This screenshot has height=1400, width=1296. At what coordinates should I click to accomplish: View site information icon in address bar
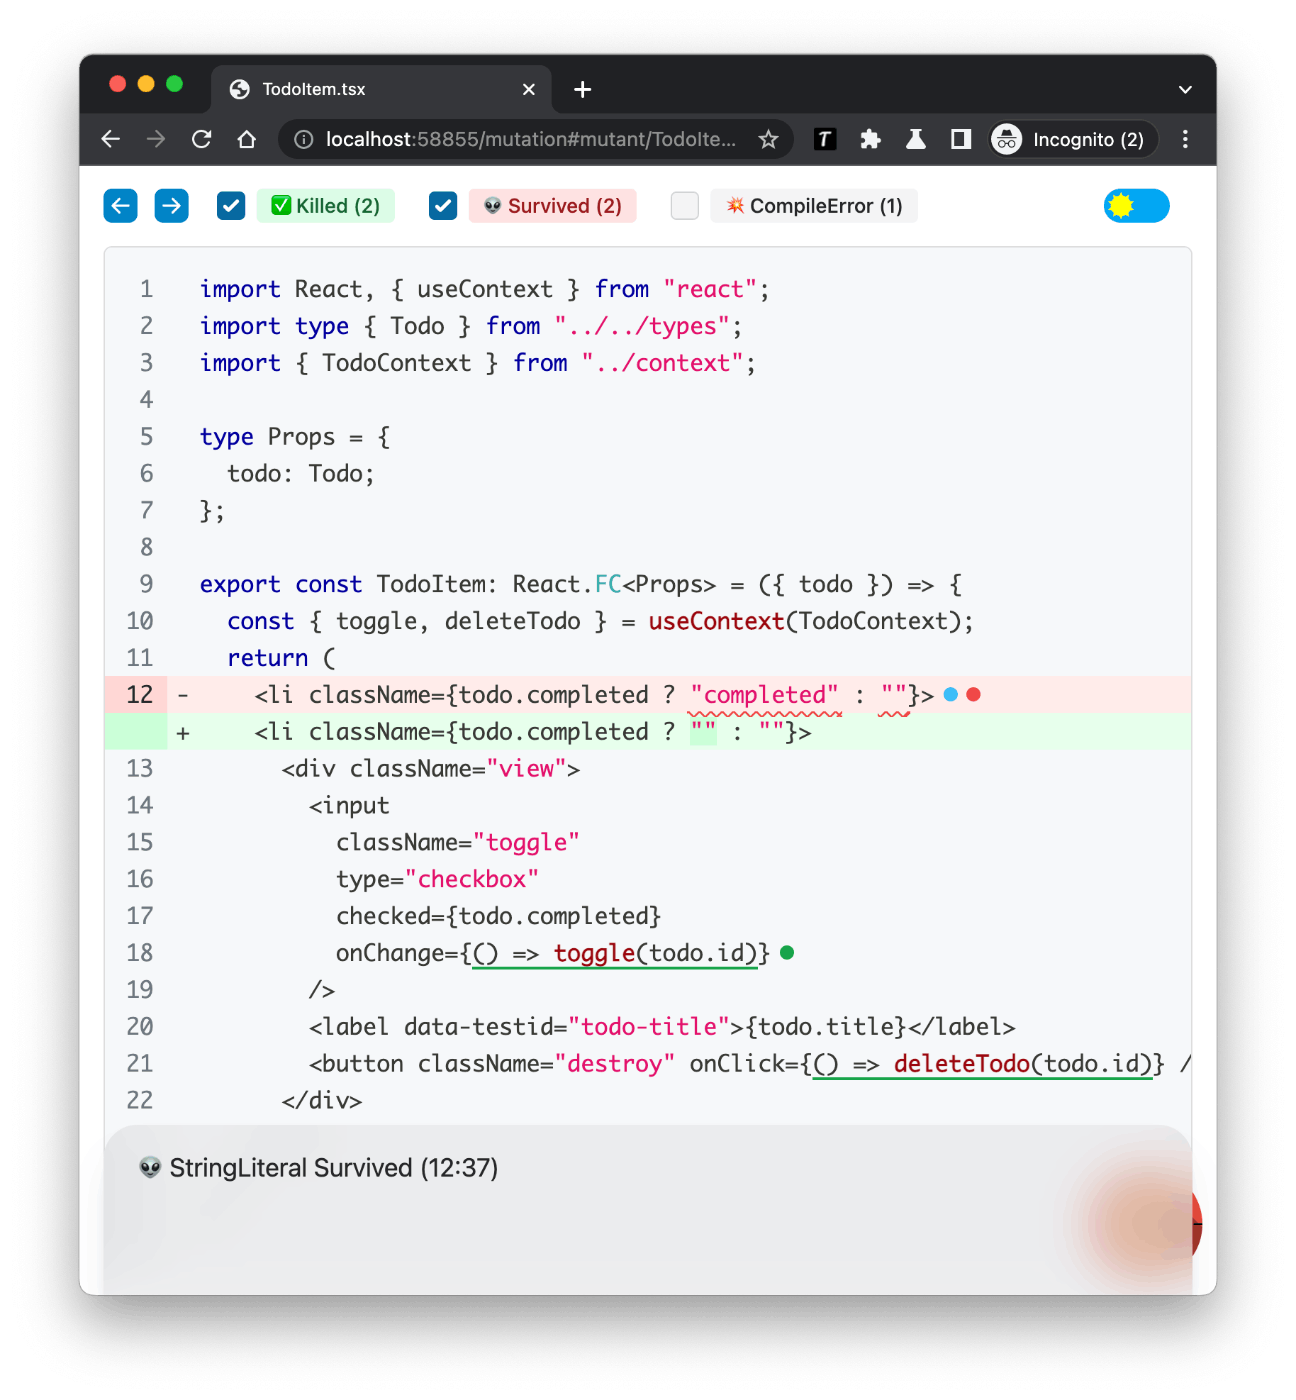(x=304, y=139)
